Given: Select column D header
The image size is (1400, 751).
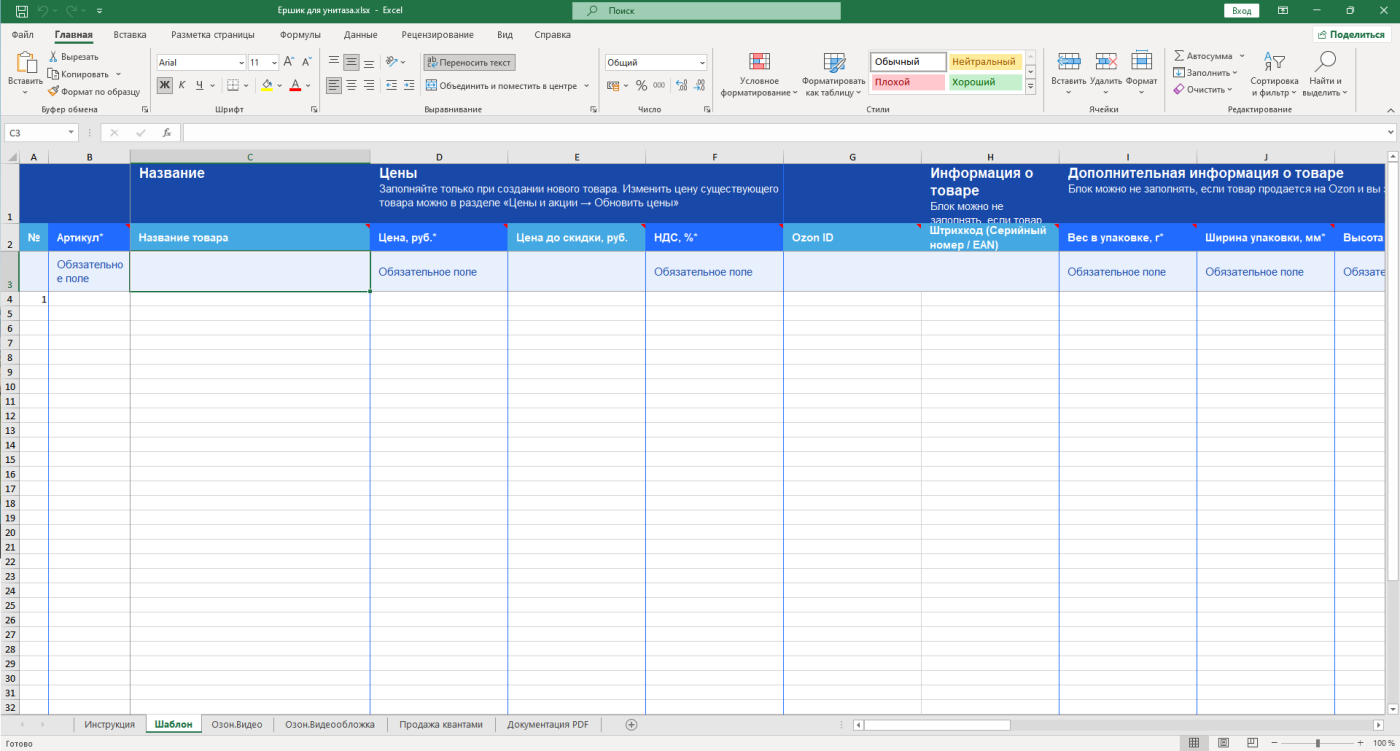Looking at the screenshot, I should tap(439, 157).
